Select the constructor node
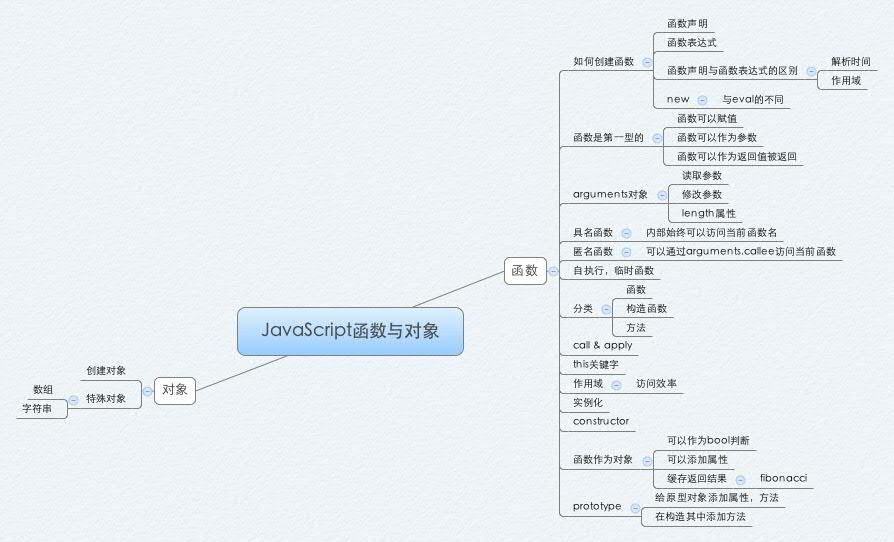 coord(600,421)
